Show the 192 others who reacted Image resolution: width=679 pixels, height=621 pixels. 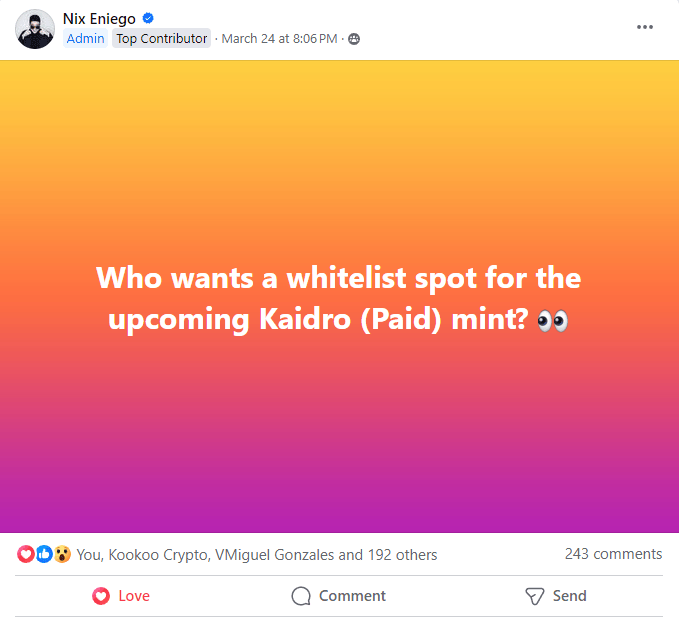[406, 554]
